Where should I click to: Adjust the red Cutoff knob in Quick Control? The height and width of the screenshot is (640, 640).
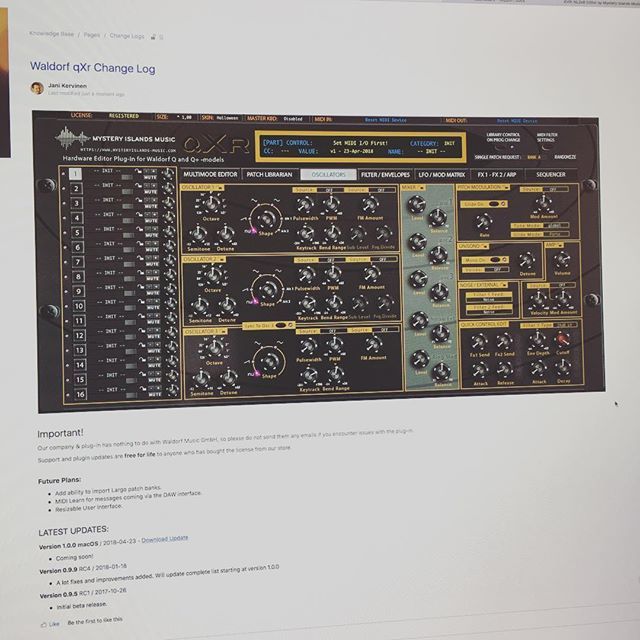(x=563, y=339)
